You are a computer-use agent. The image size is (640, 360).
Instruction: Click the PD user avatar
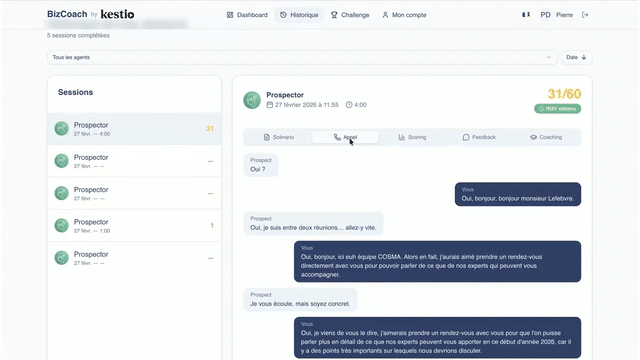(545, 15)
